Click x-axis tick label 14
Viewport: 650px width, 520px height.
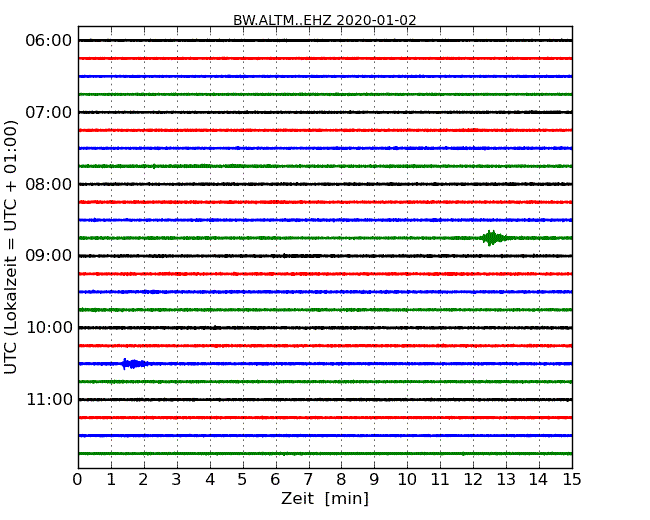coord(538,480)
